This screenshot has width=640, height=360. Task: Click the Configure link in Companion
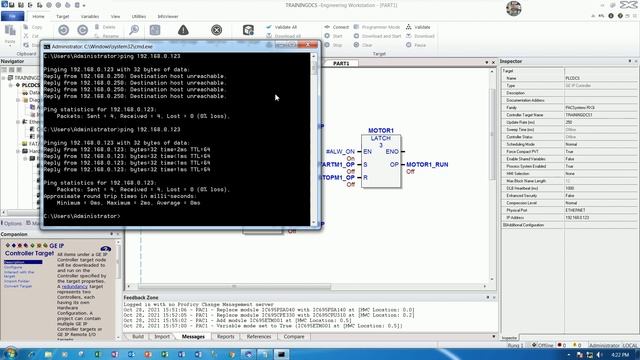tap(13, 267)
